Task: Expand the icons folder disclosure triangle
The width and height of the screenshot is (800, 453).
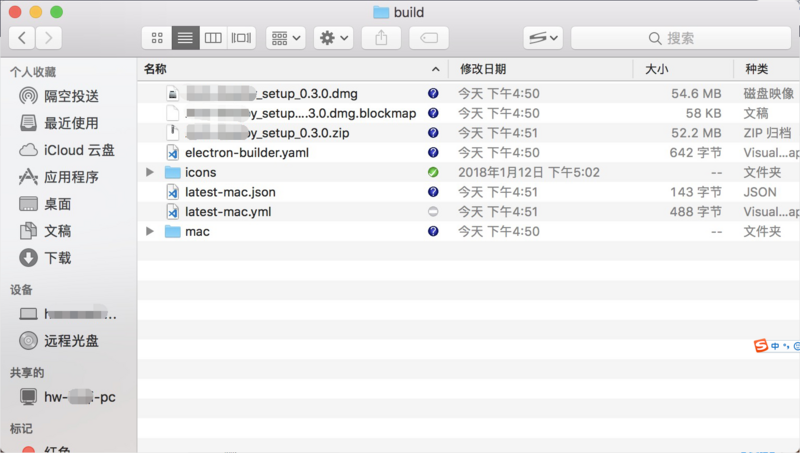Action: coord(150,172)
